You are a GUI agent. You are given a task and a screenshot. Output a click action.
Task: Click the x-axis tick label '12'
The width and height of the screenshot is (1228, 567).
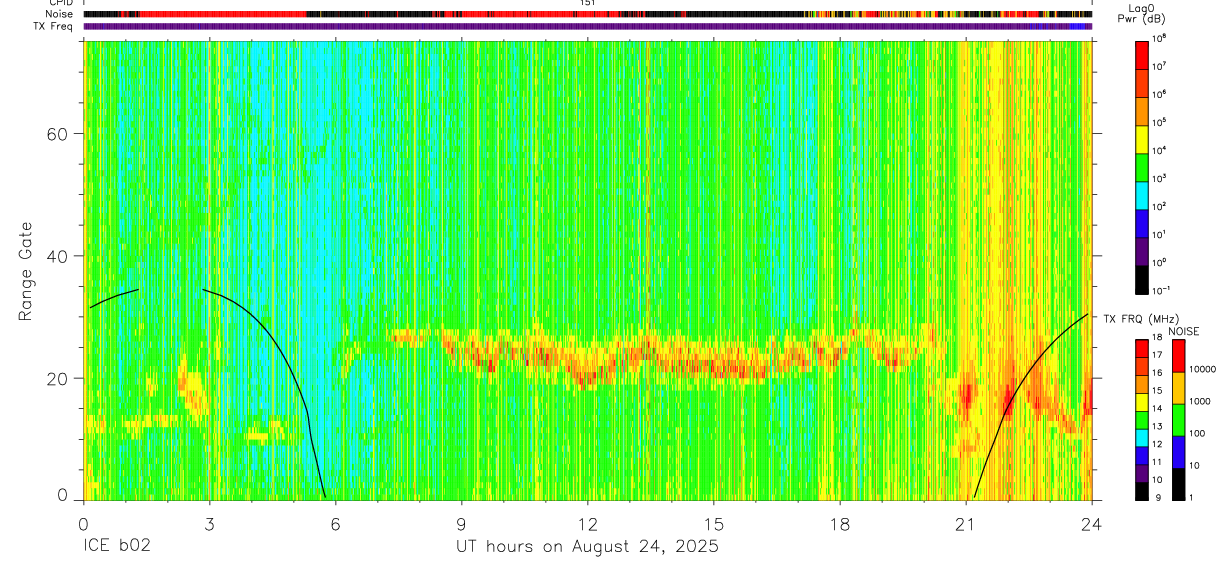tap(587, 522)
